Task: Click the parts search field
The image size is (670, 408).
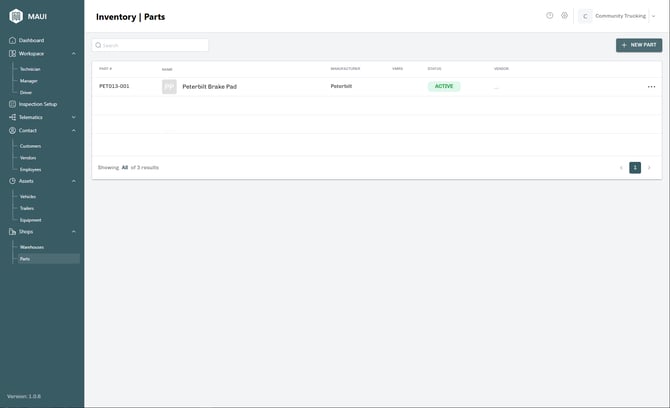Action: [x=150, y=45]
